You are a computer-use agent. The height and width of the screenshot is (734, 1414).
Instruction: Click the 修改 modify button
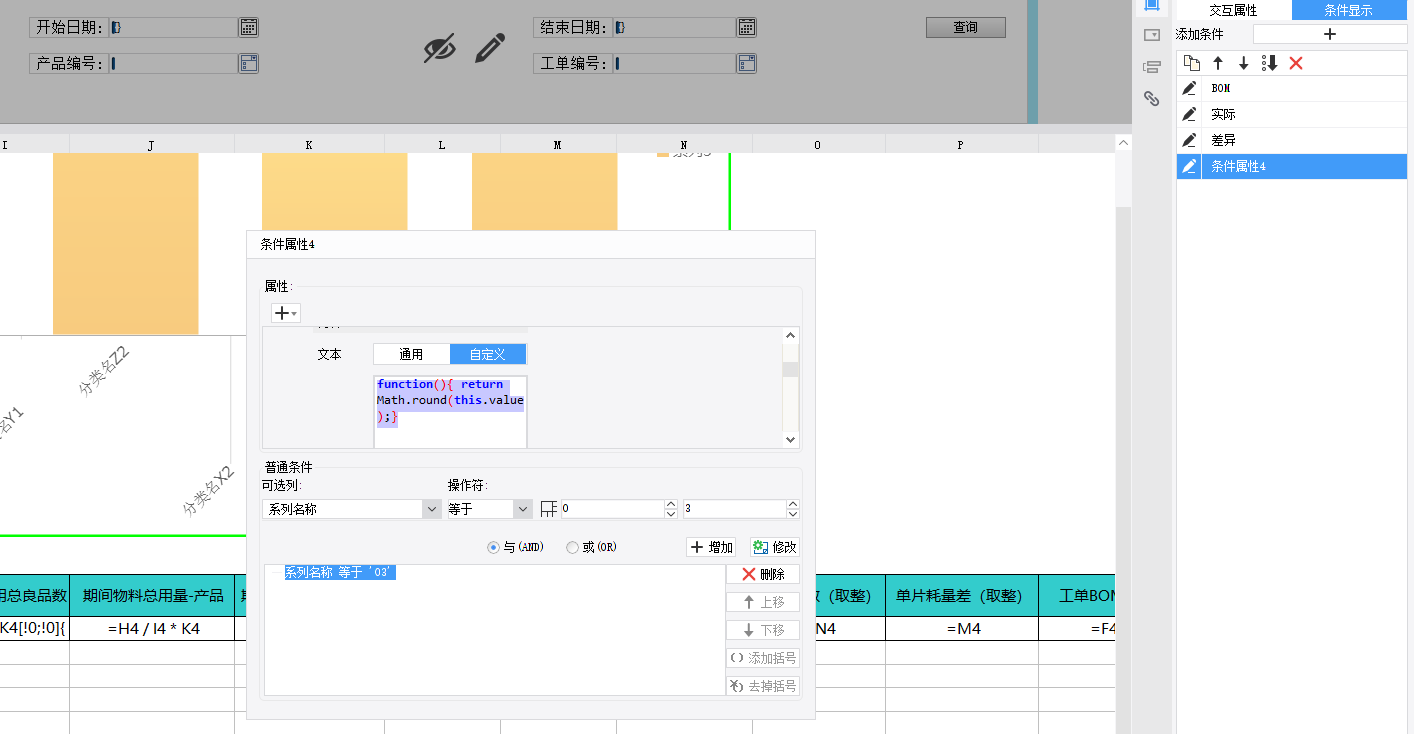point(775,547)
